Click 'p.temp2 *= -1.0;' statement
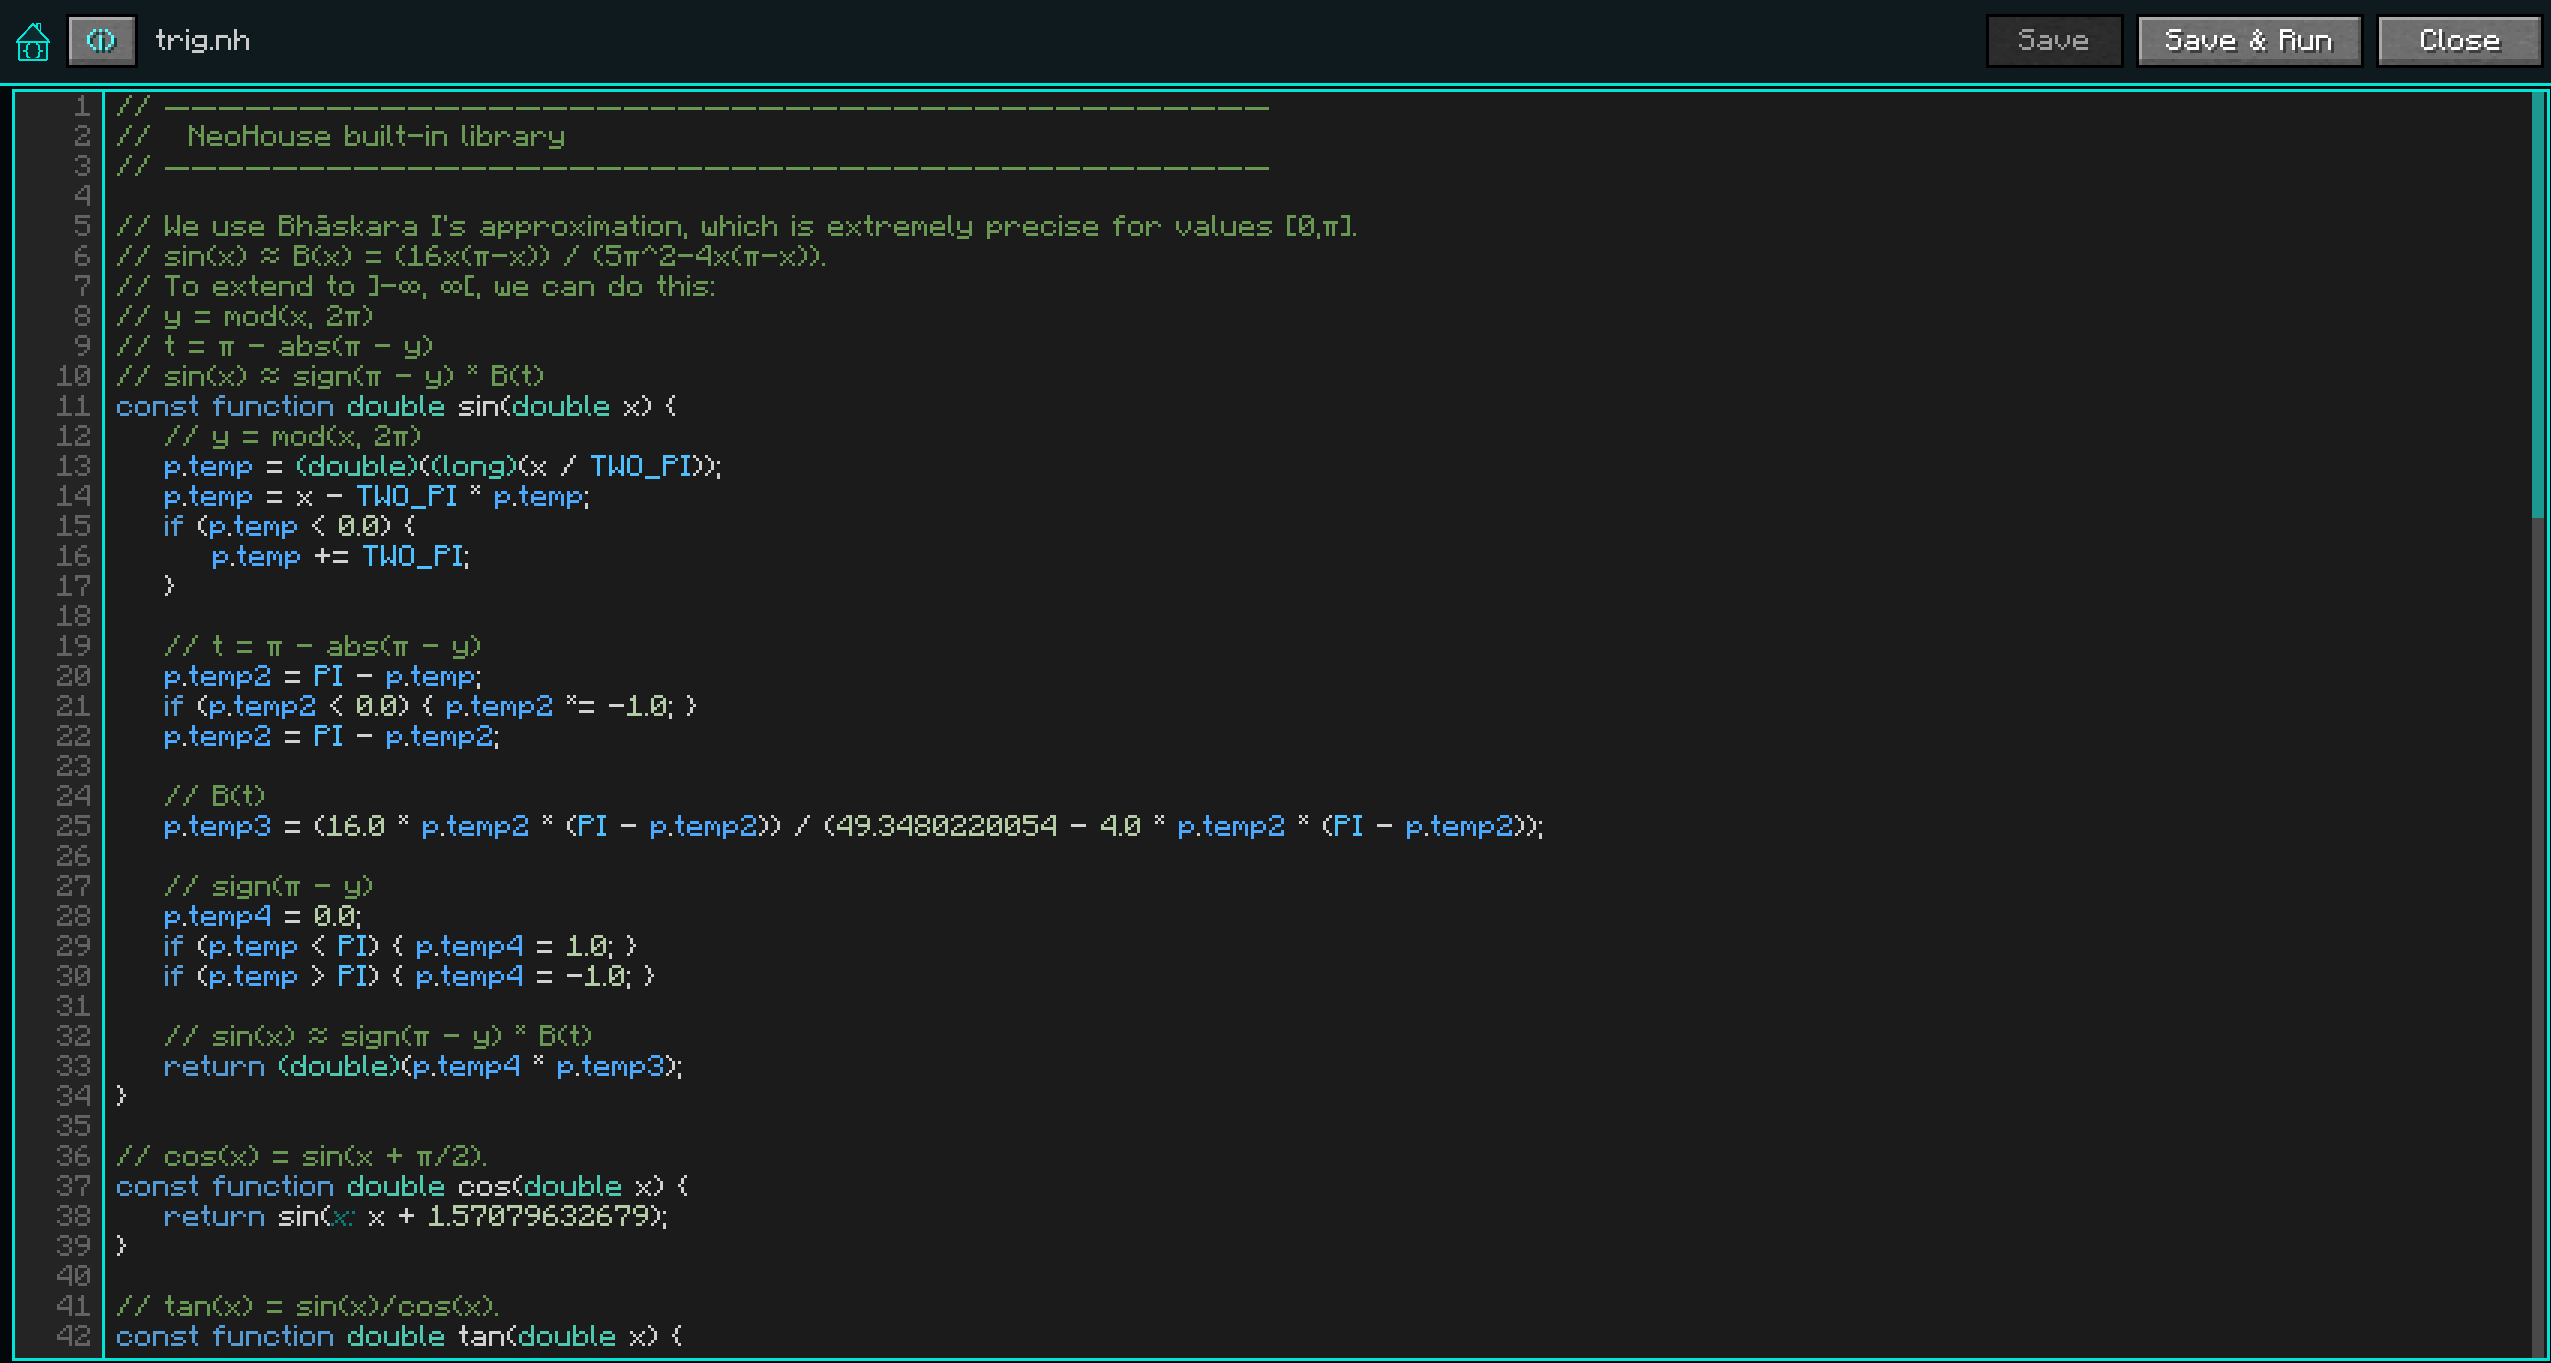Image resolution: width=2551 pixels, height=1363 pixels. [559, 706]
